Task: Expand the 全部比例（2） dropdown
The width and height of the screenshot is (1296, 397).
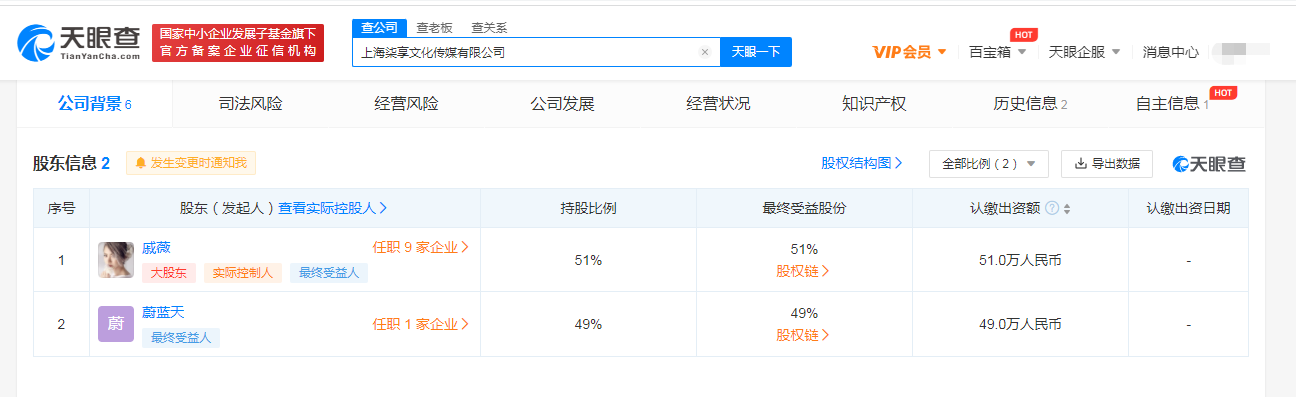Action: click(989, 164)
